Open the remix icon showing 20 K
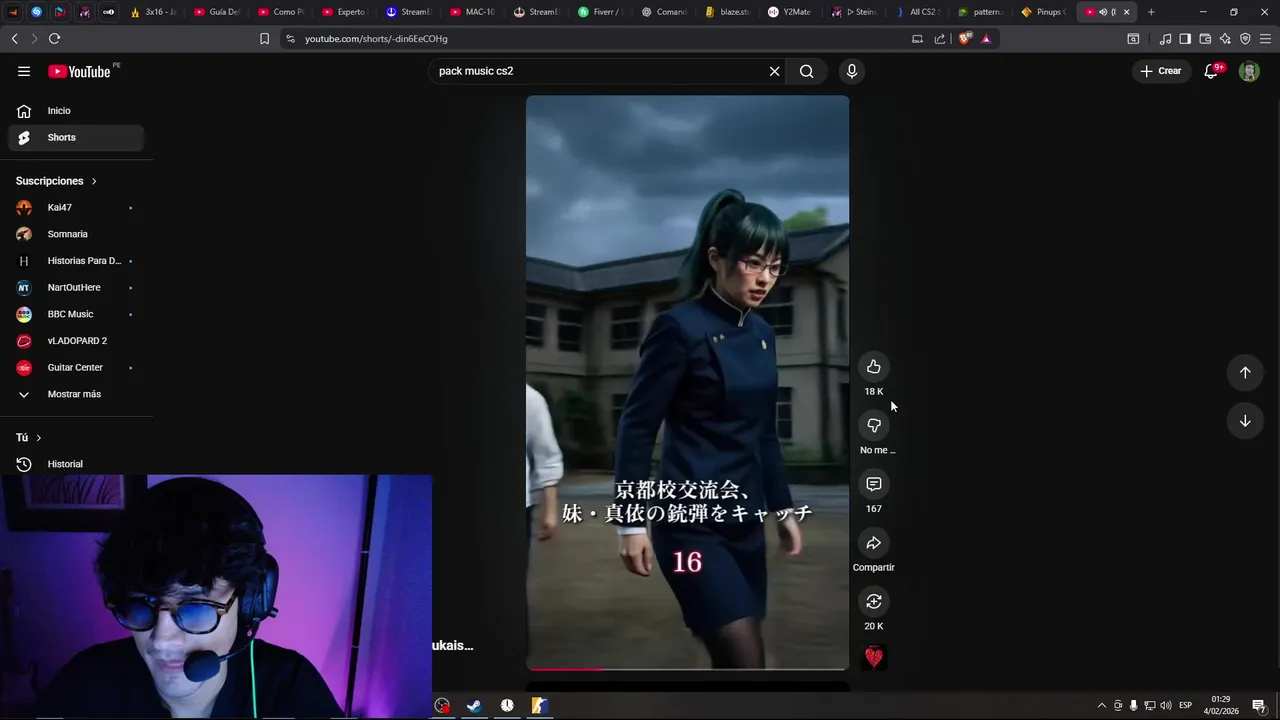1280x720 pixels. [x=874, y=601]
